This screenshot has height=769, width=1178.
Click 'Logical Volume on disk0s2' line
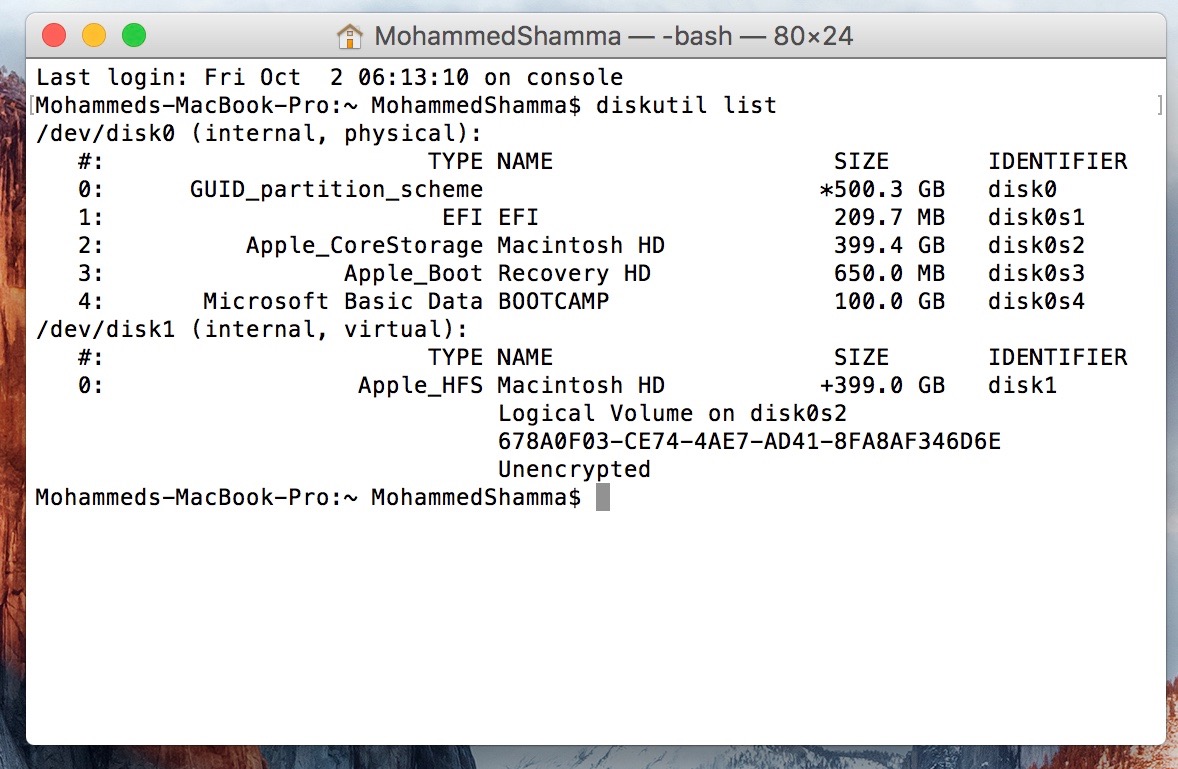pos(672,413)
